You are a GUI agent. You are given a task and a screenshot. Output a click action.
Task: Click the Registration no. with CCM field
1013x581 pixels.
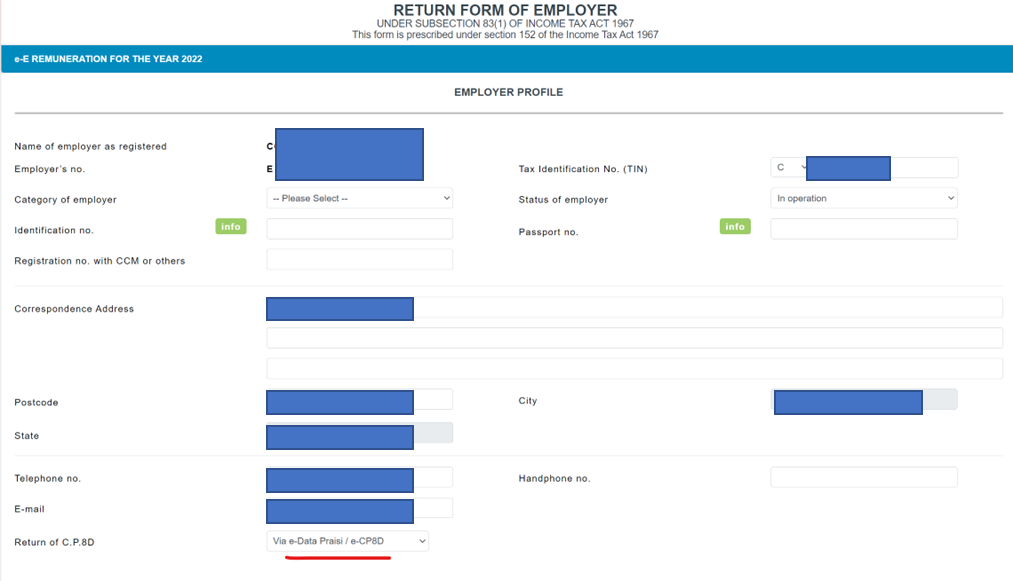tap(360, 259)
